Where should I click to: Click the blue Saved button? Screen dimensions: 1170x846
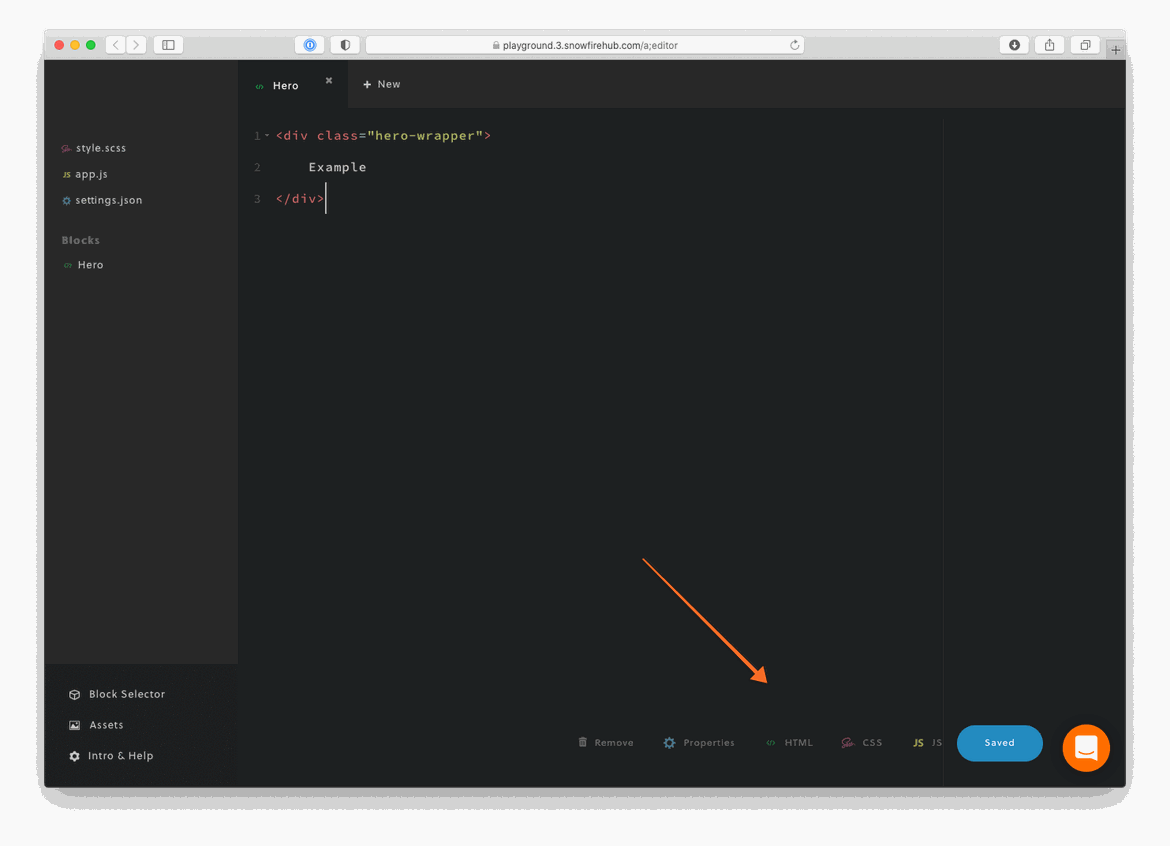tap(999, 743)
